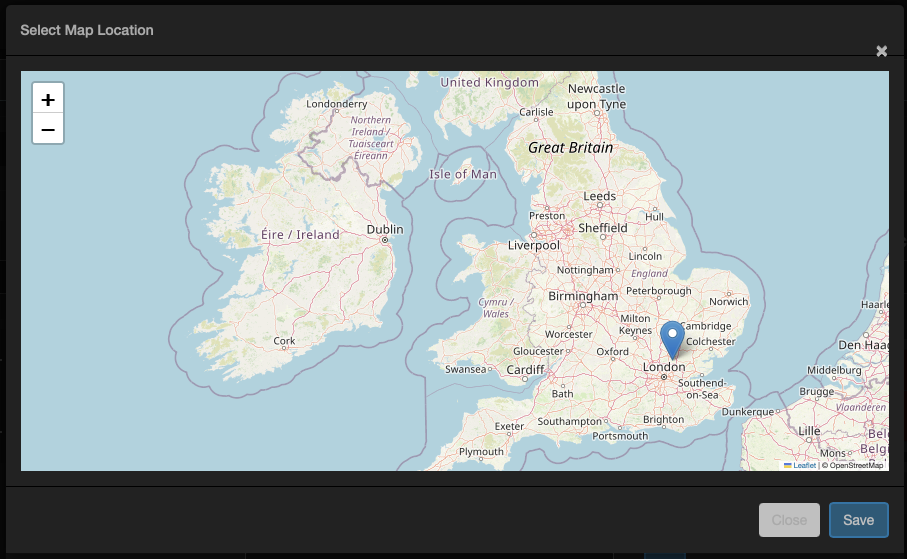This screenshot has height=559, width=907.
Task: Pick Birmingham on the map
Action: (x=583, y=296)
